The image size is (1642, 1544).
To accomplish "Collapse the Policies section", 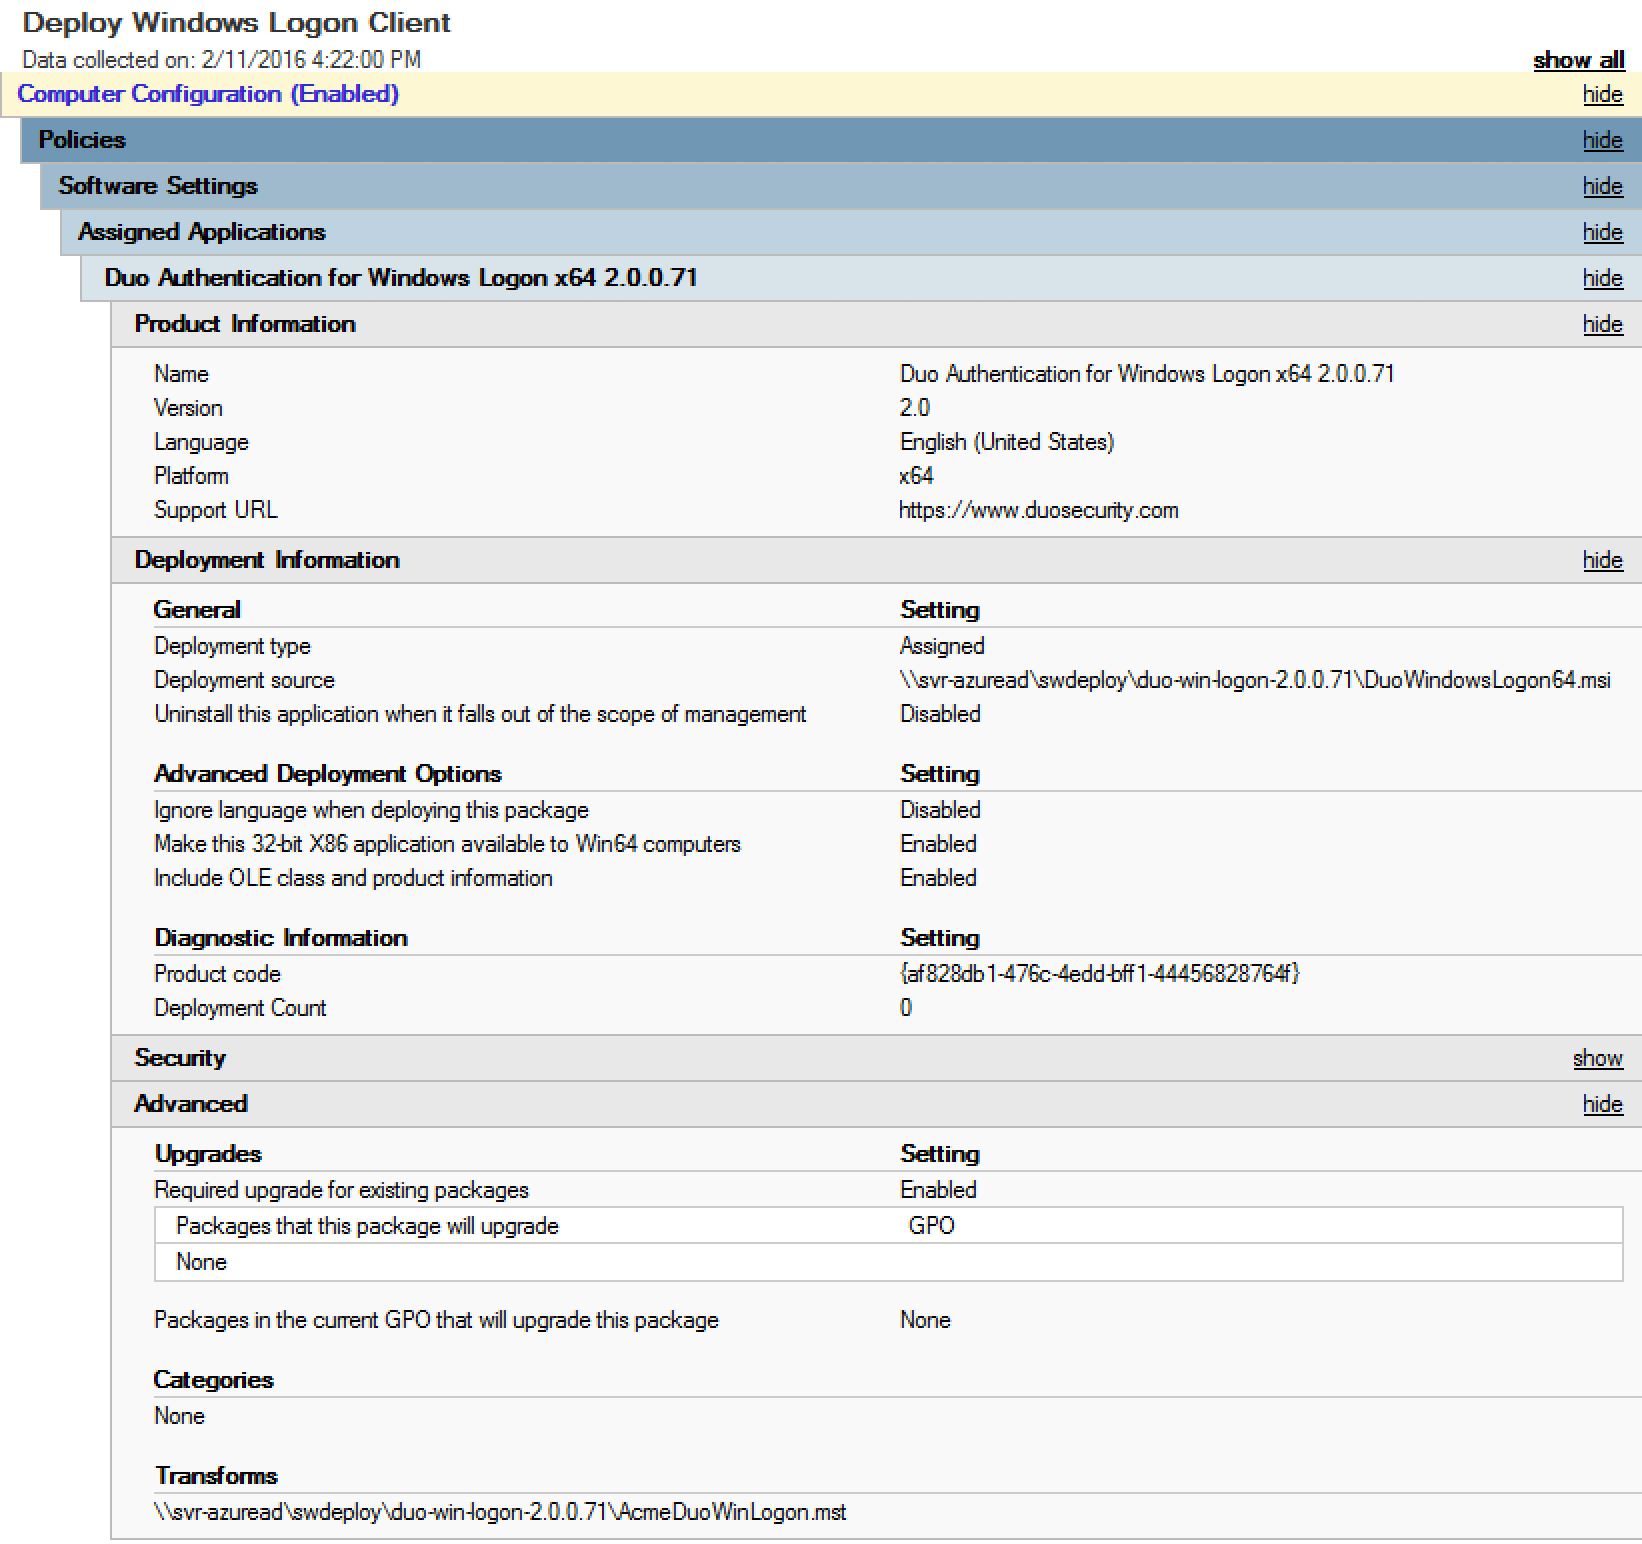I will (1602, 140).
